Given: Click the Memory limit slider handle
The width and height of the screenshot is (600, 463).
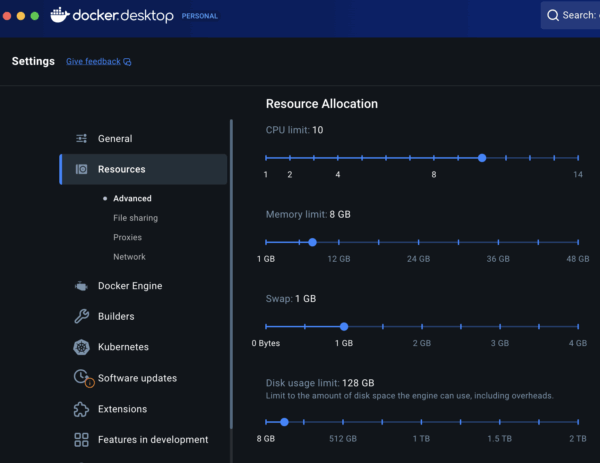Looking at the screenshot, I should click(312, 242).
